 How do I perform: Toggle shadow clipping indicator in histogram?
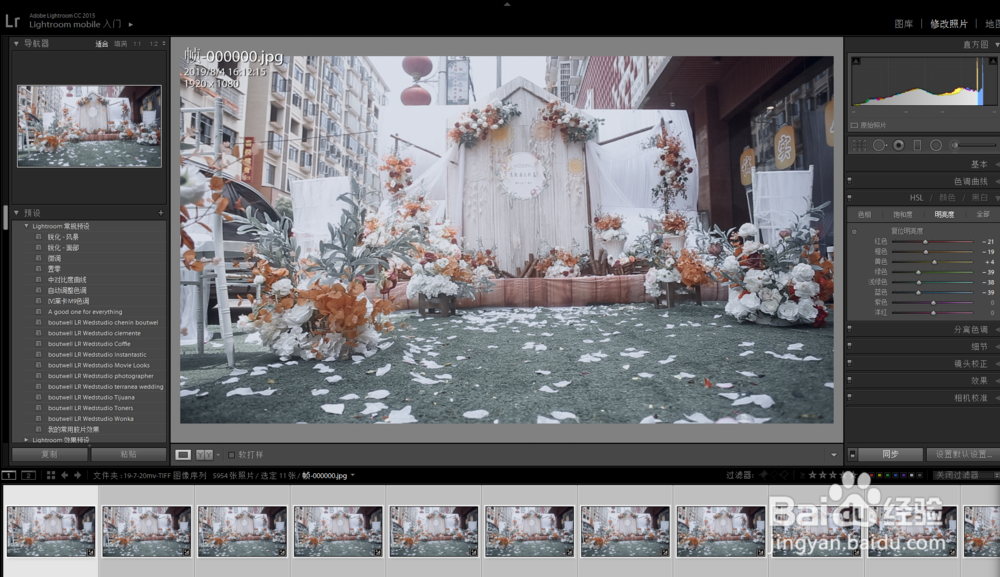(856, 61)
